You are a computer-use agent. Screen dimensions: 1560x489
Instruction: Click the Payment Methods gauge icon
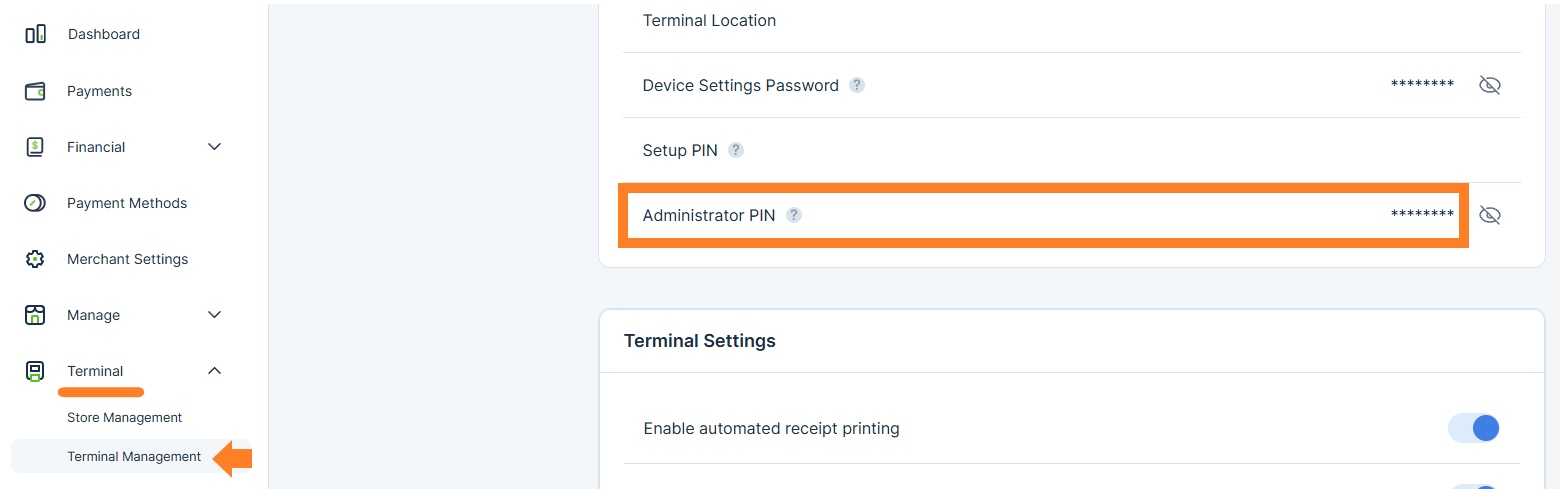[35, 203]
